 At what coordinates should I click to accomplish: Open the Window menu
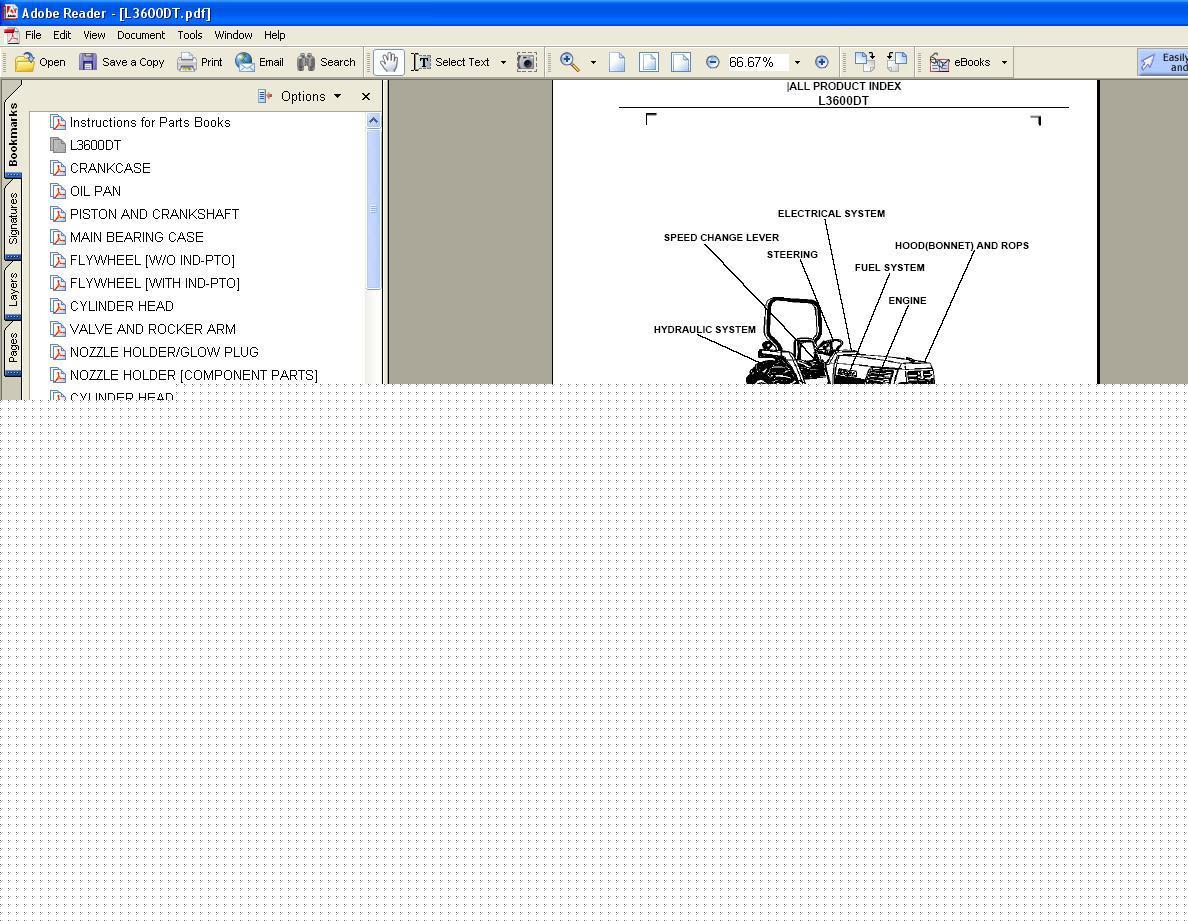pos(233,35)
